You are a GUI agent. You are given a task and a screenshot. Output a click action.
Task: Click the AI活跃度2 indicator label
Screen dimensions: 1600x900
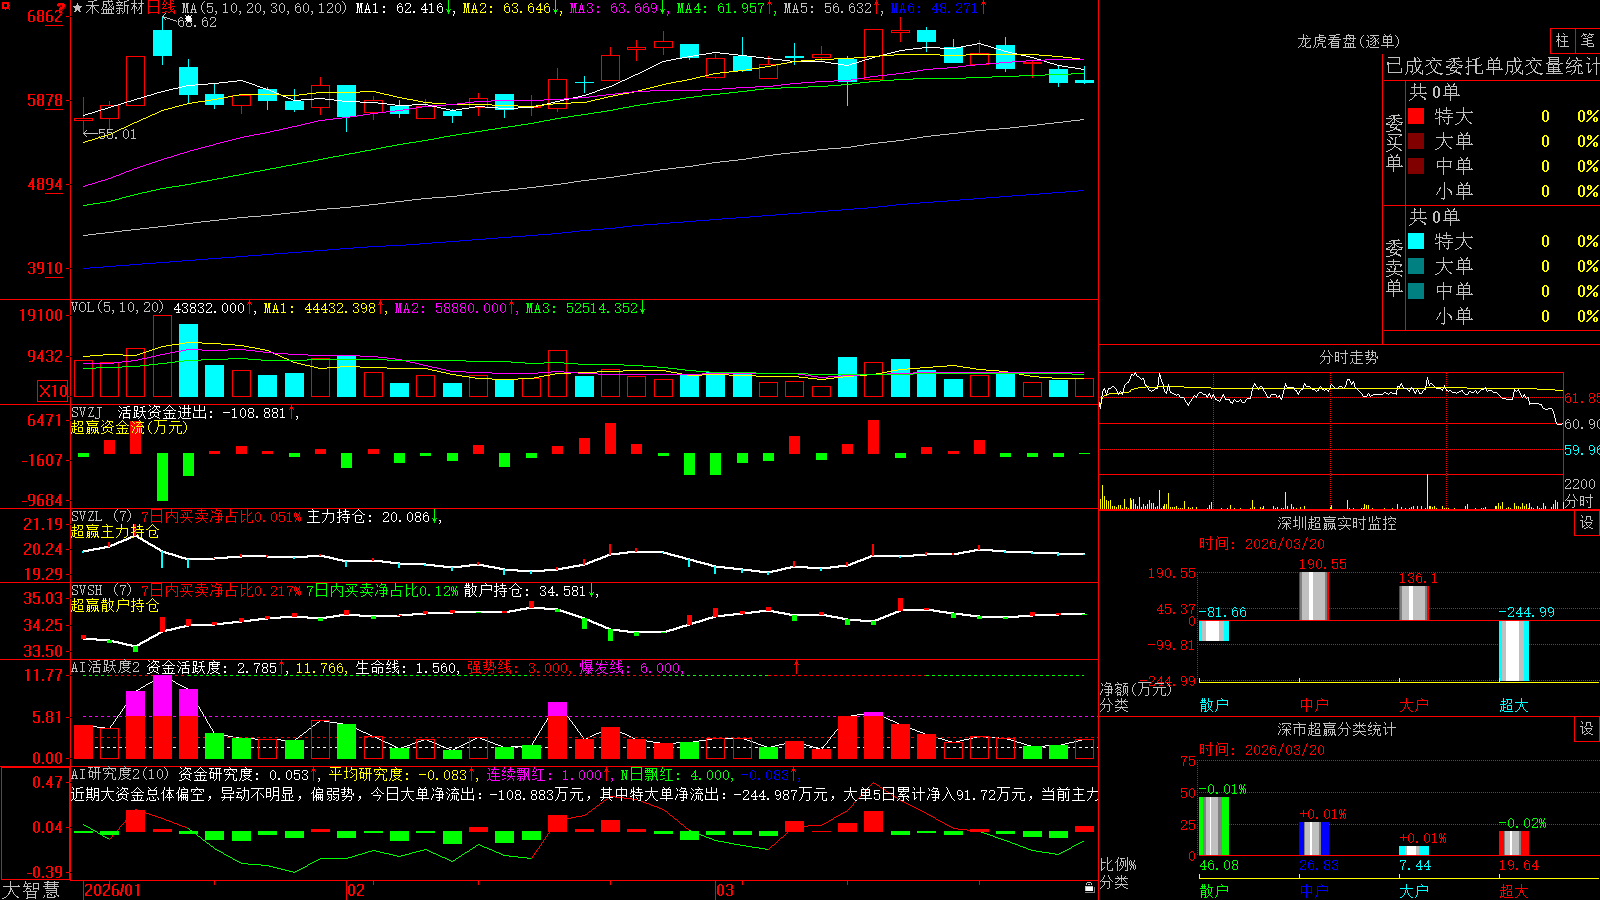click(105, 667)
